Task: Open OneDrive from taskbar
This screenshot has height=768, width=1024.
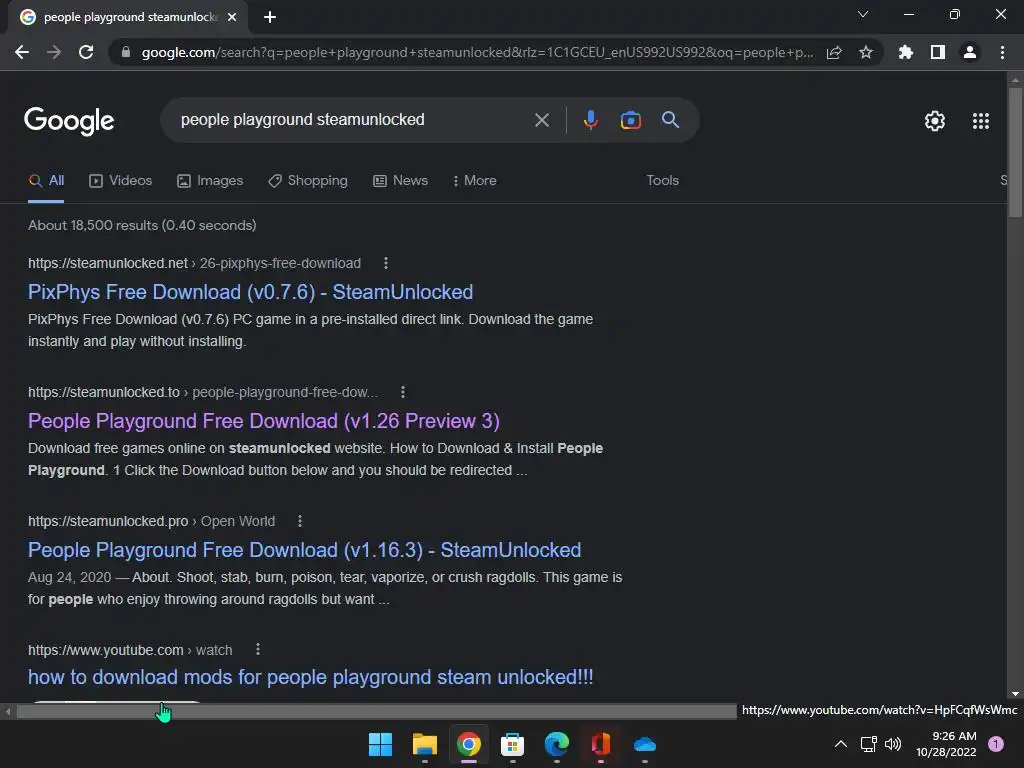Action: point(645,744)
